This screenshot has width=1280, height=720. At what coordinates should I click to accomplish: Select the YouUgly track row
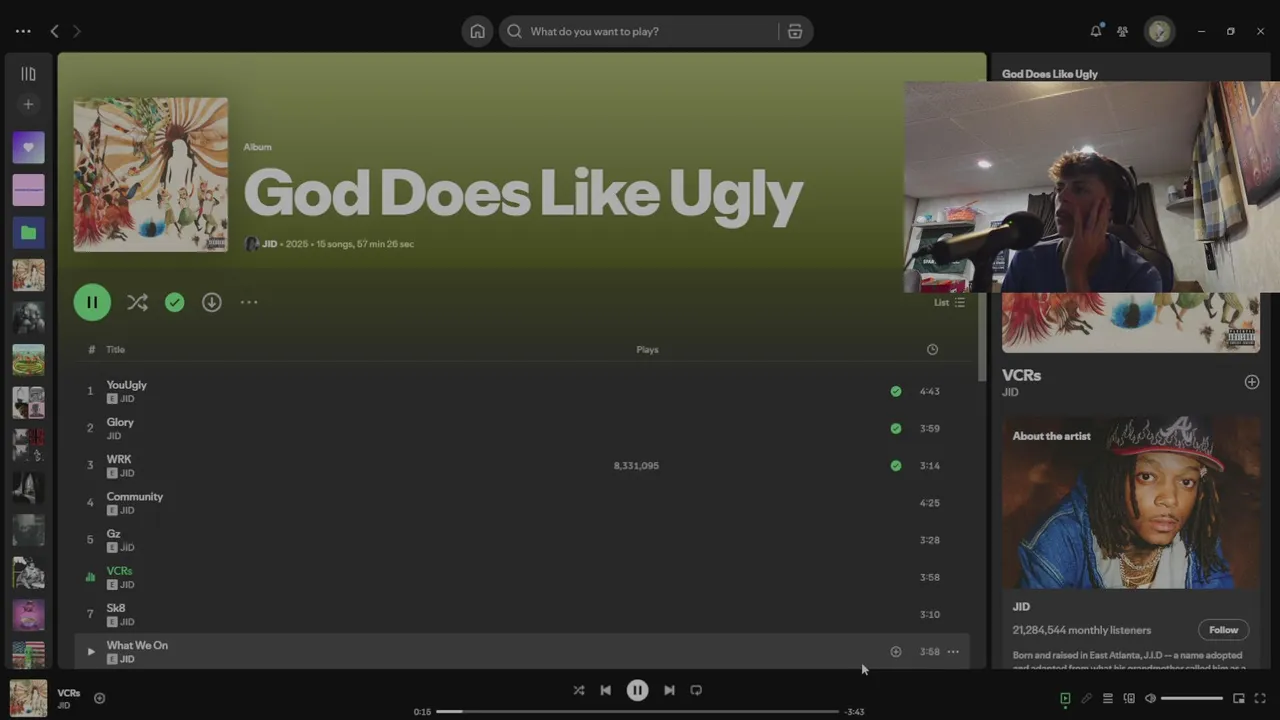click(x=520, y=391)
